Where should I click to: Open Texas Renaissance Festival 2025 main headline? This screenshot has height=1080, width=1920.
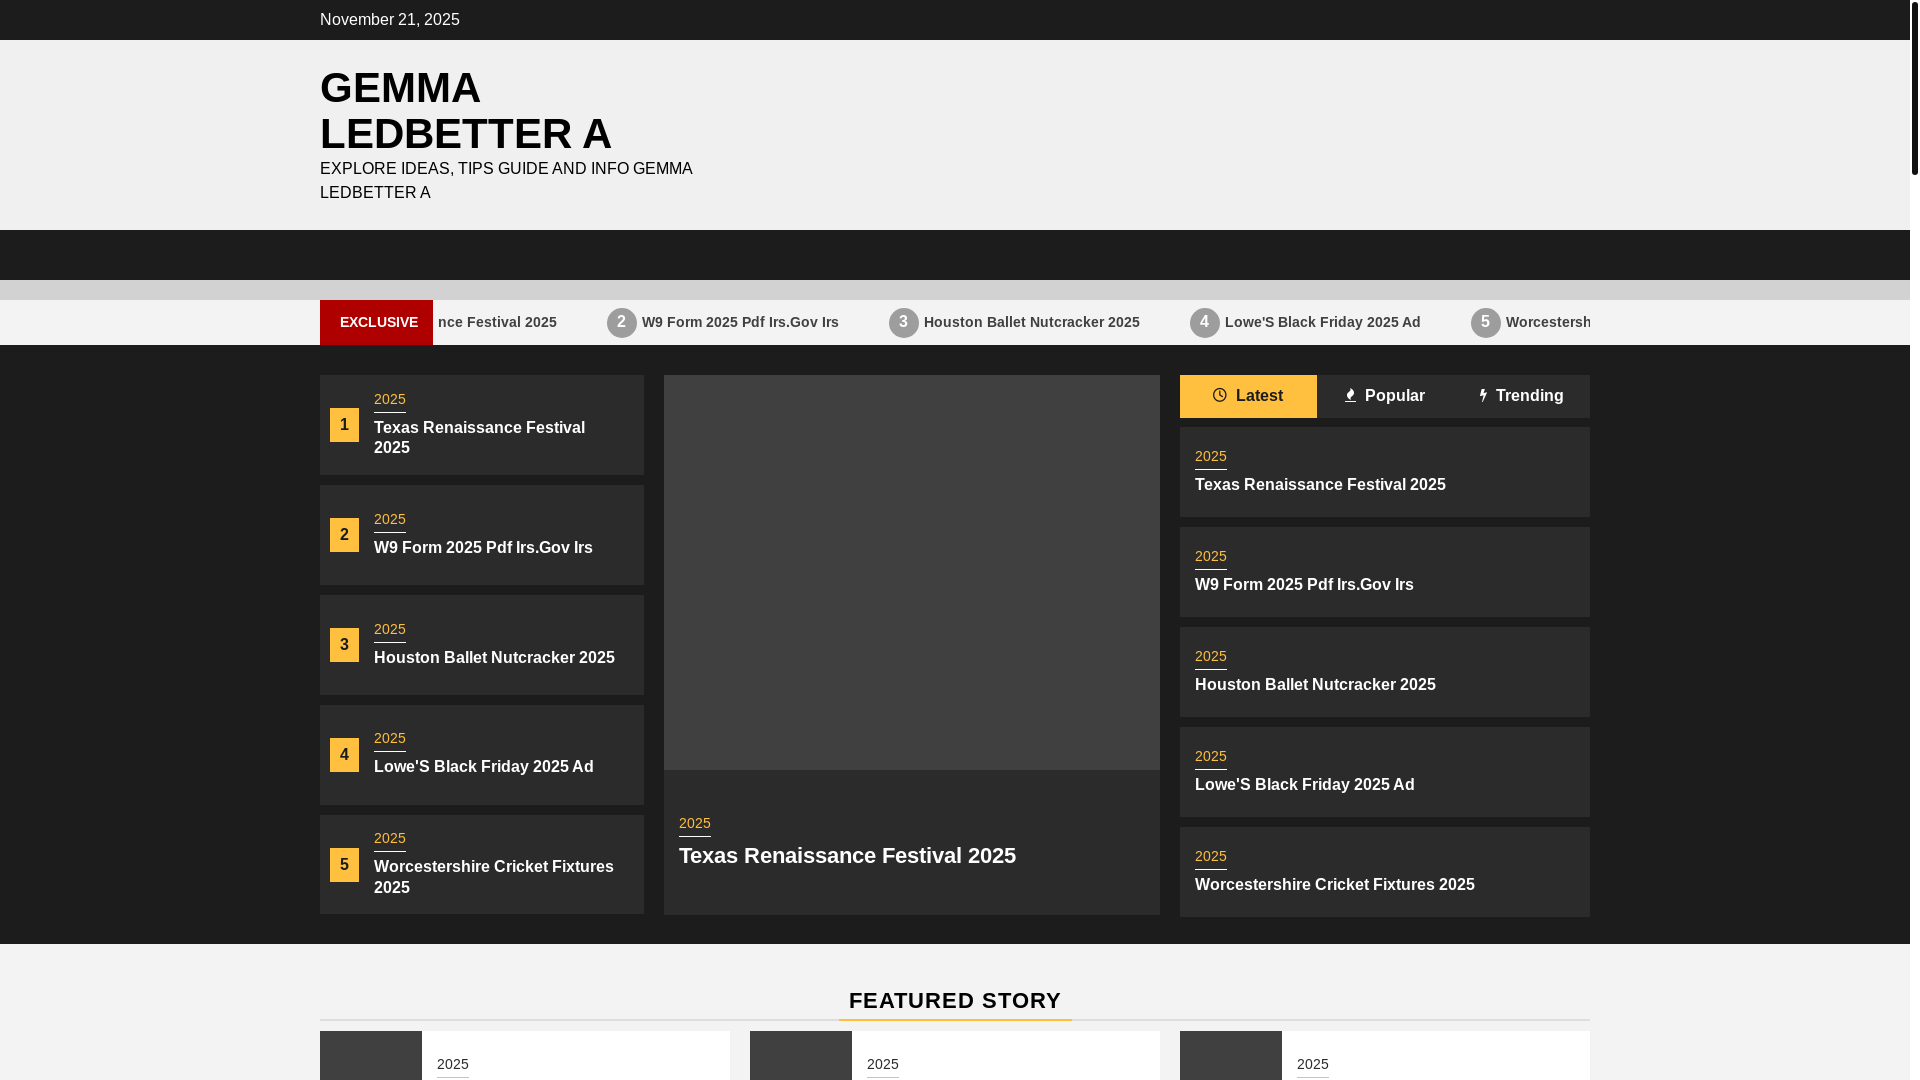pos(848,856)
